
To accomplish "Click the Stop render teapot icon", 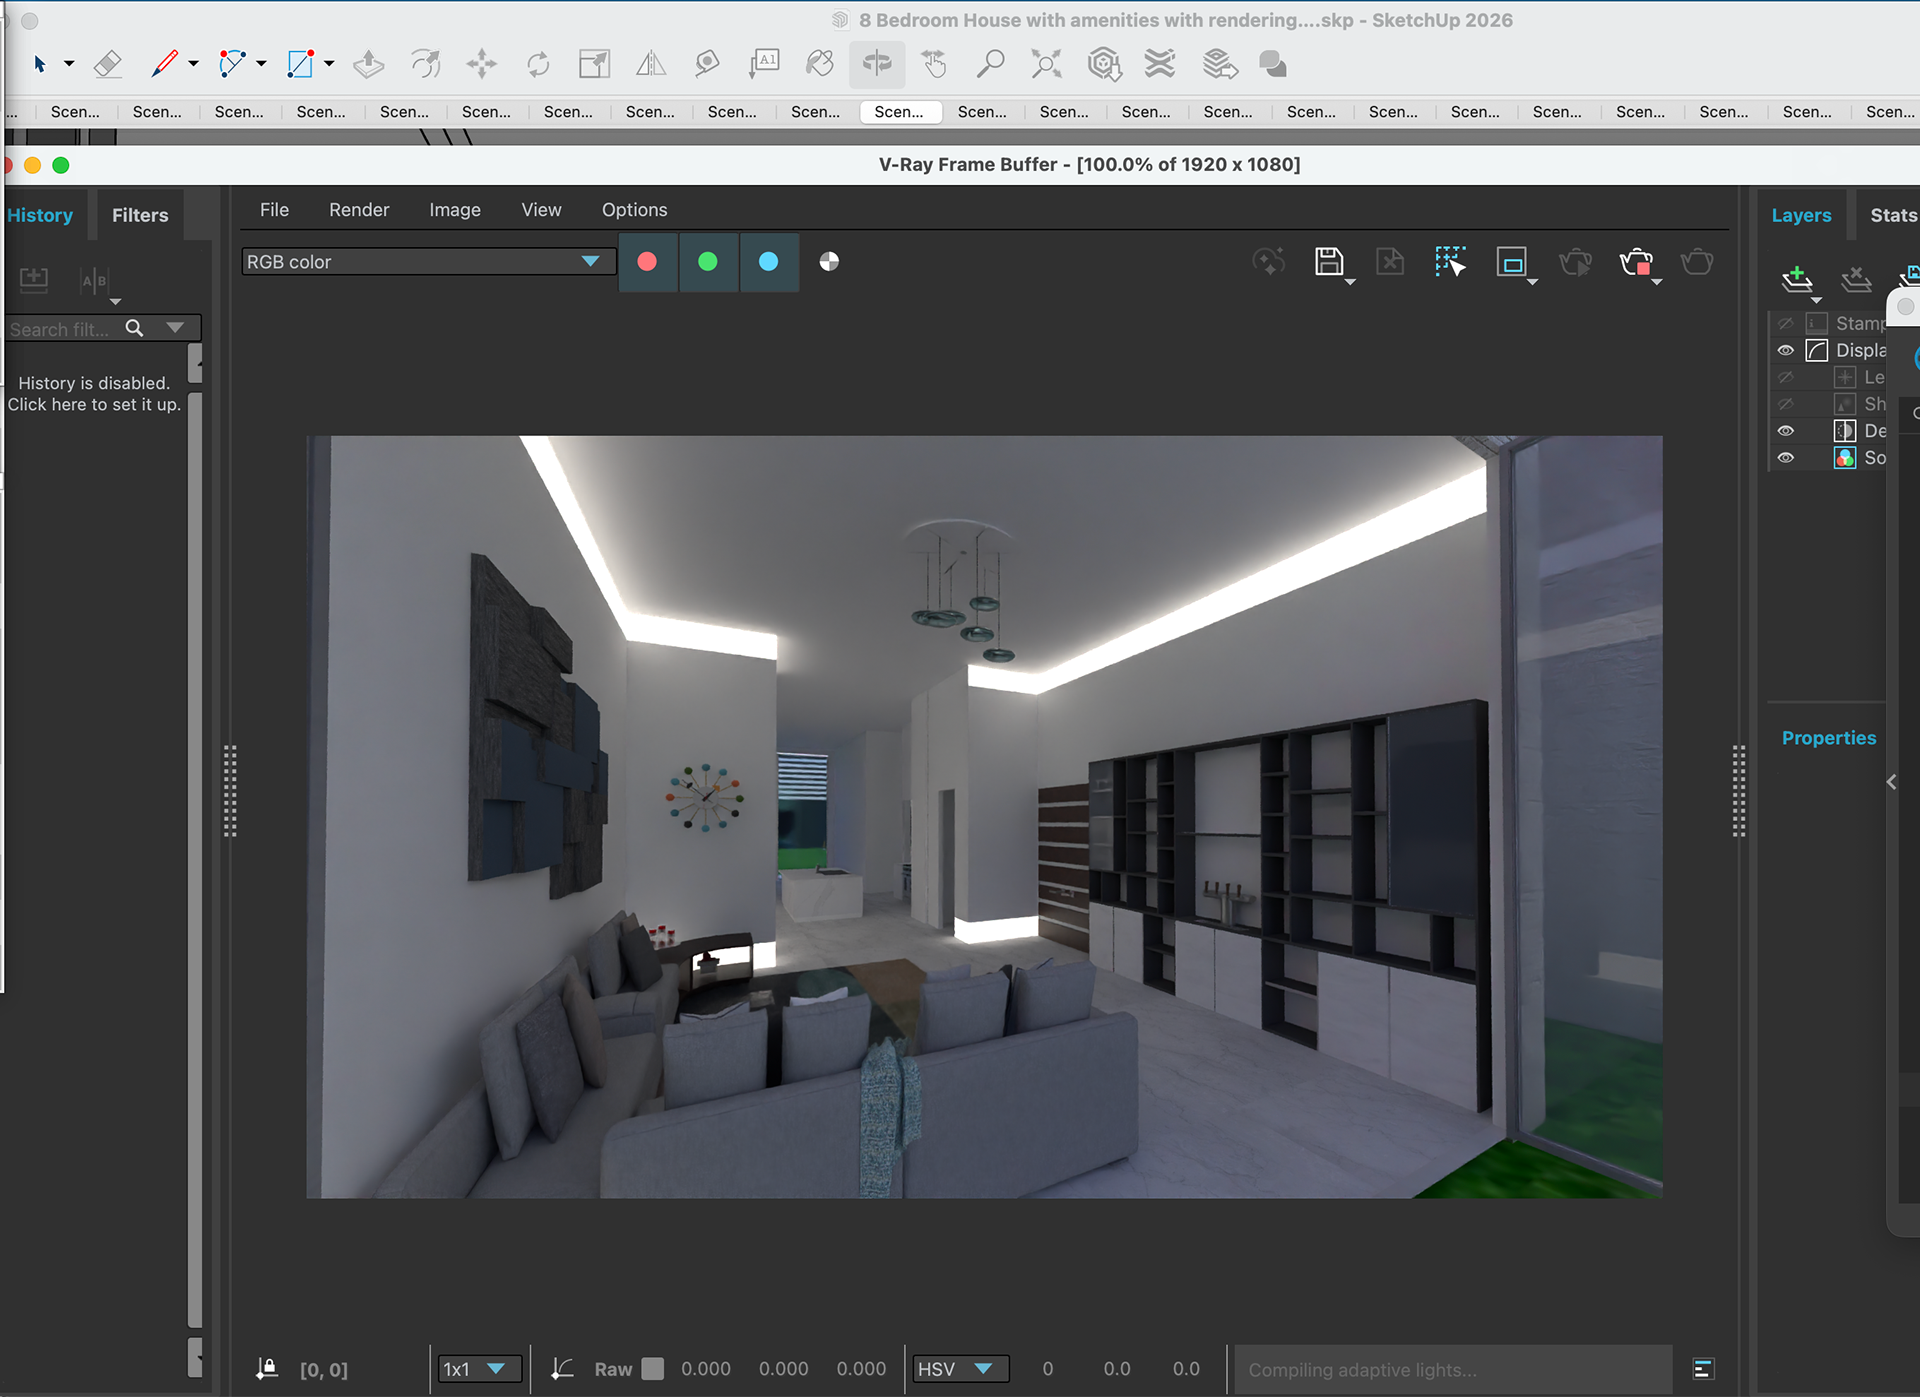I will [x=1637, y=262].
